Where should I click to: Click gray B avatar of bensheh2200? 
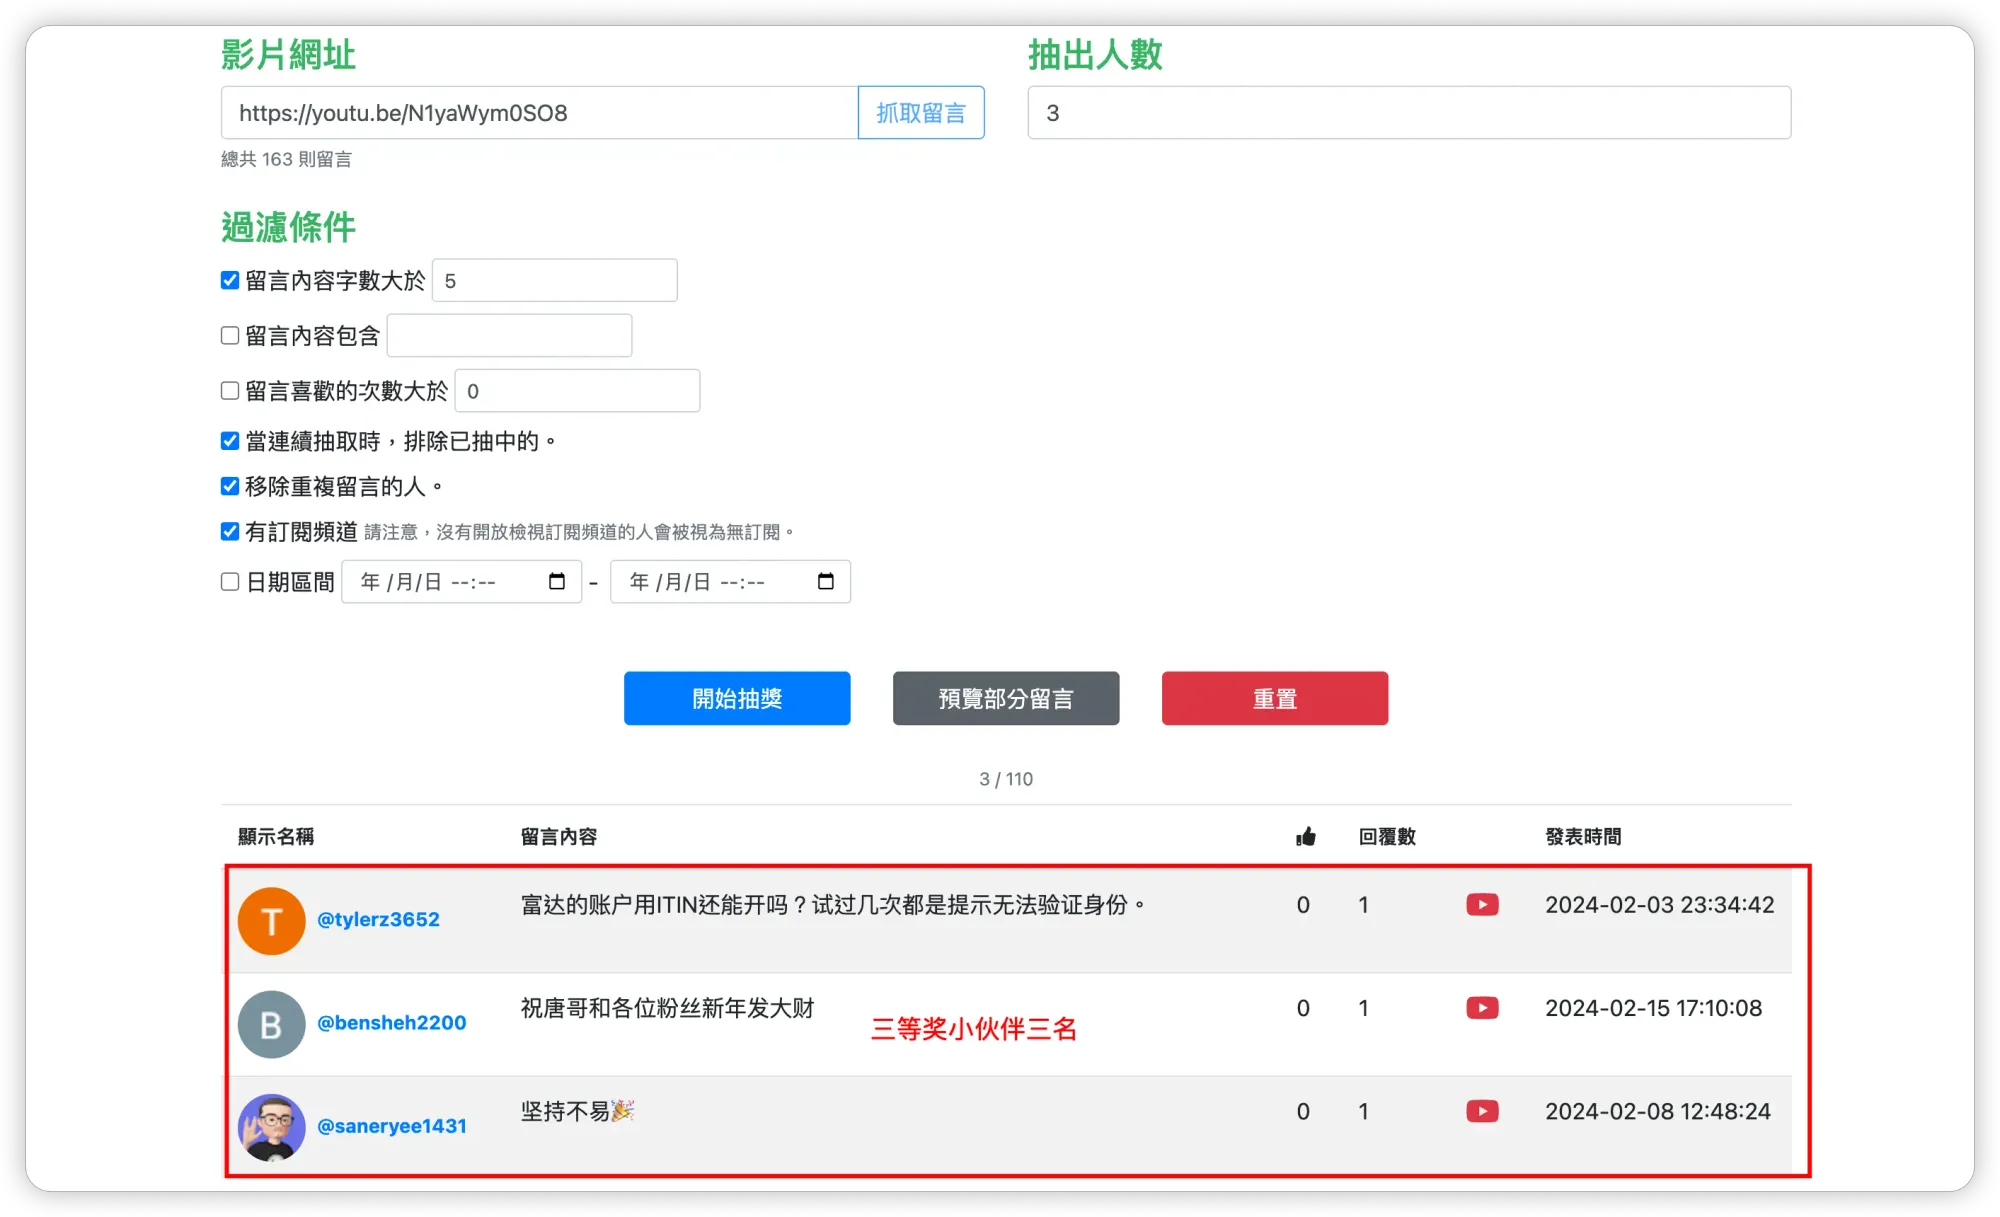pyautogui.click(x=271, y=1024)
